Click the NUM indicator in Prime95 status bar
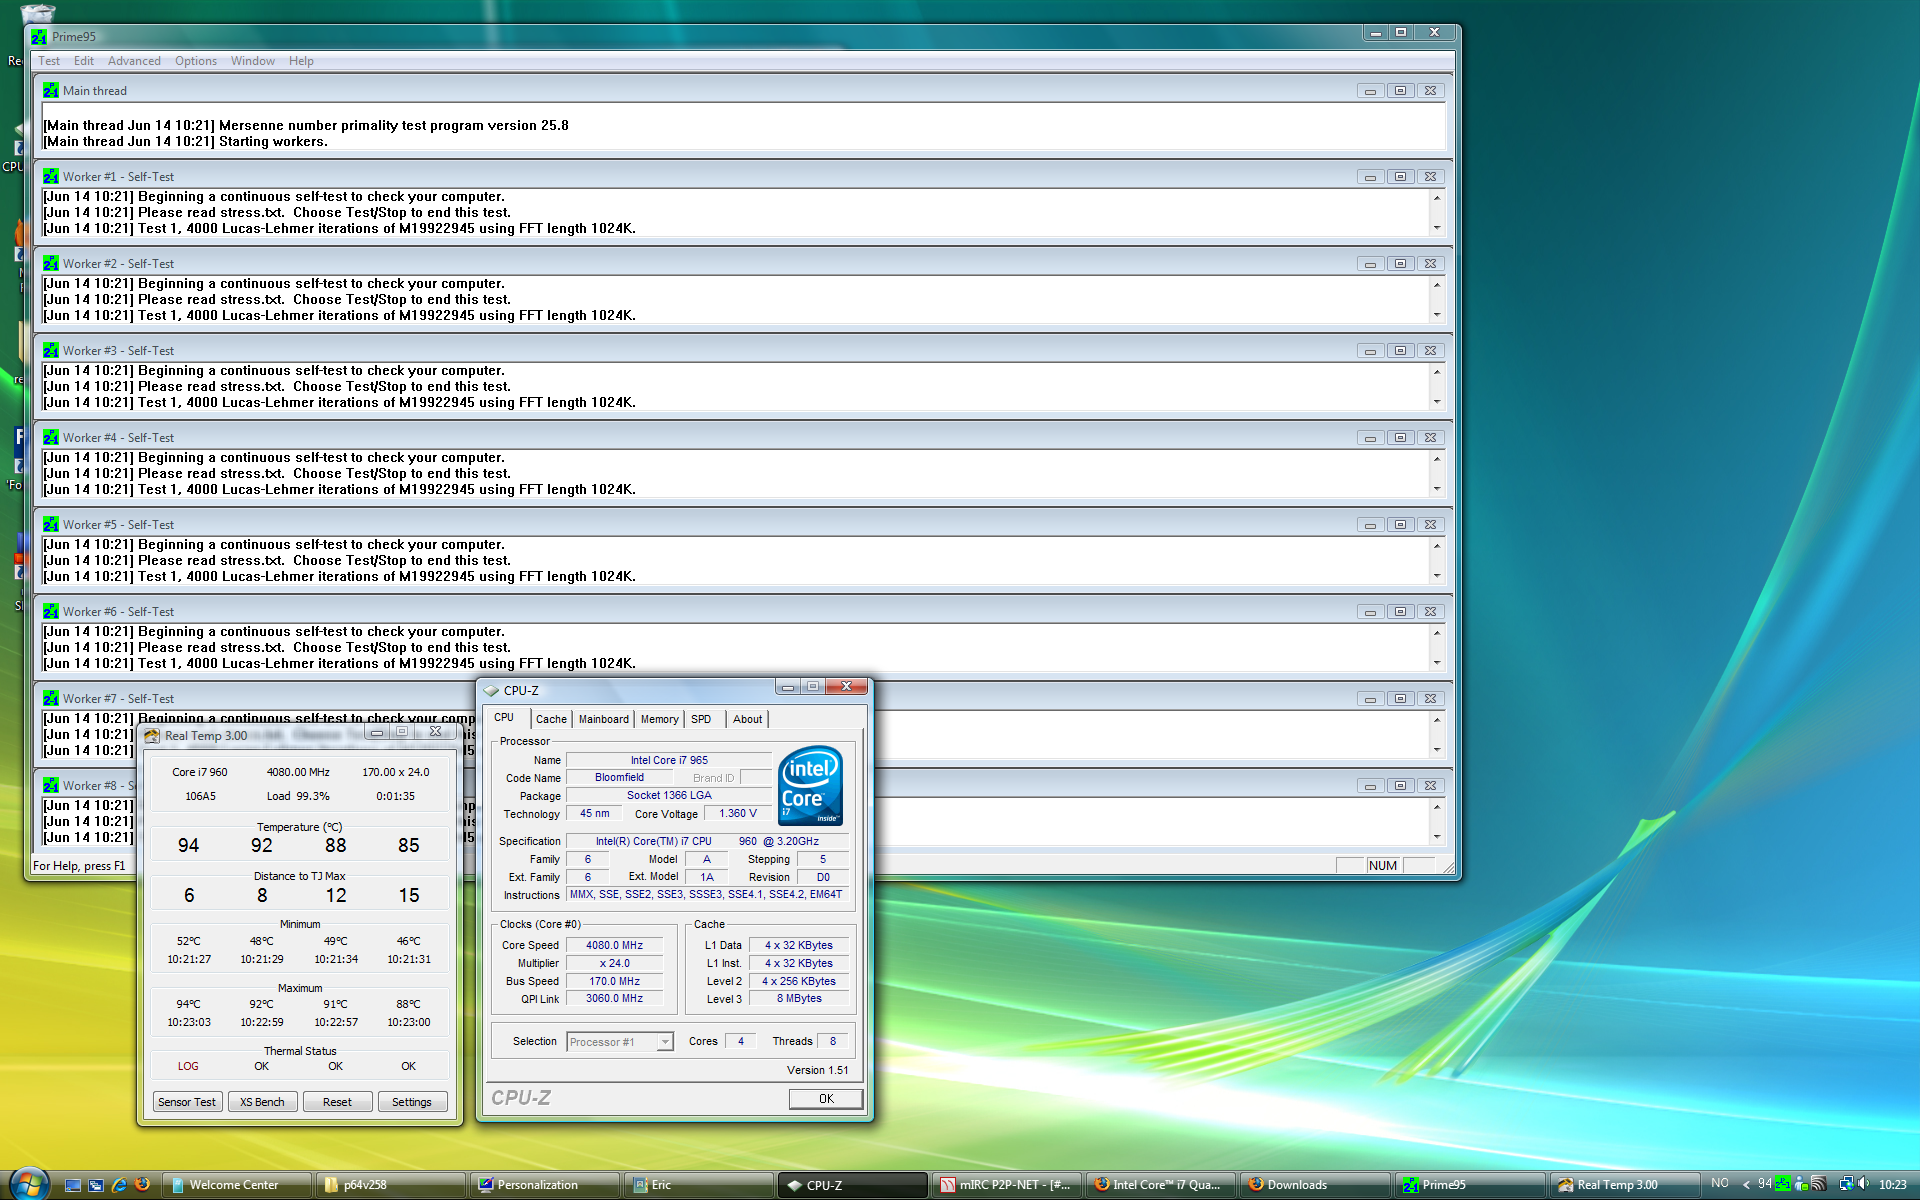This screenshot has width=1920, height=1200. 1383,866
